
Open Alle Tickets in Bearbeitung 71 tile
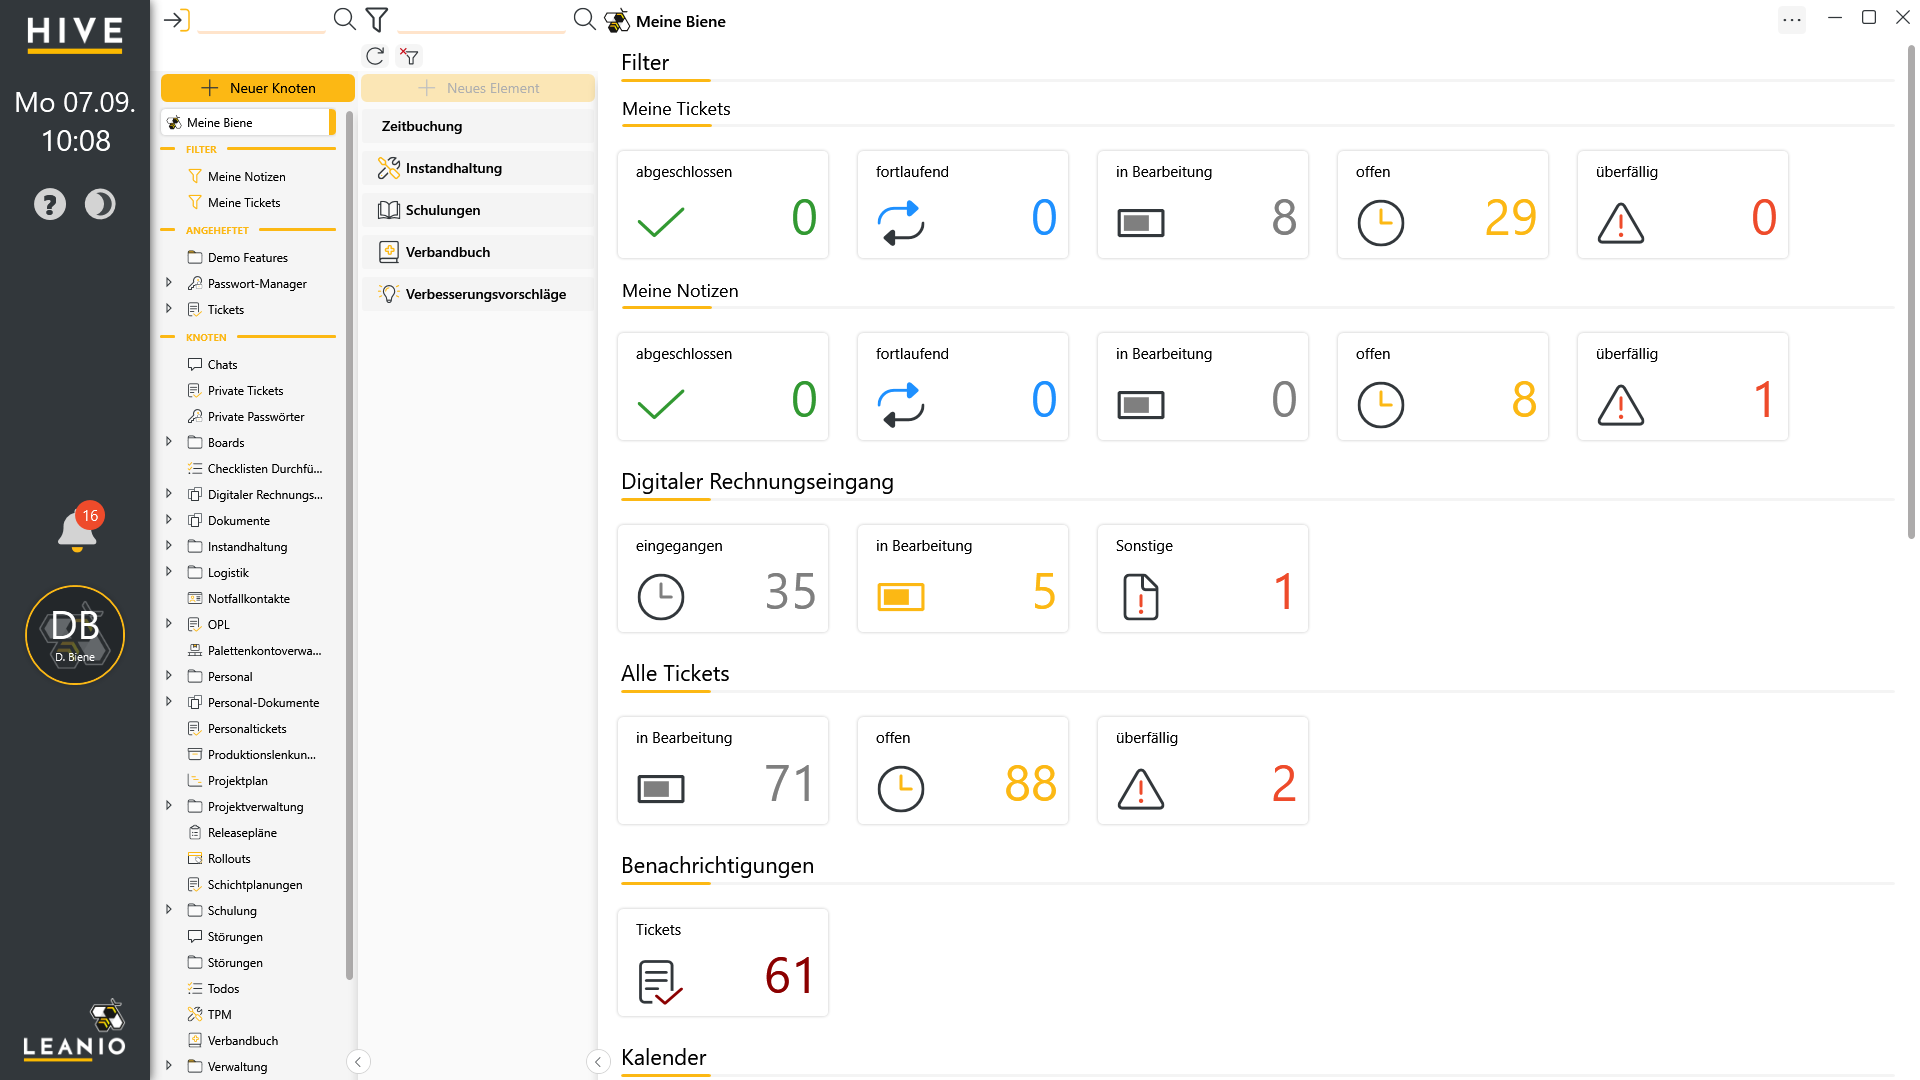(723, 771)
